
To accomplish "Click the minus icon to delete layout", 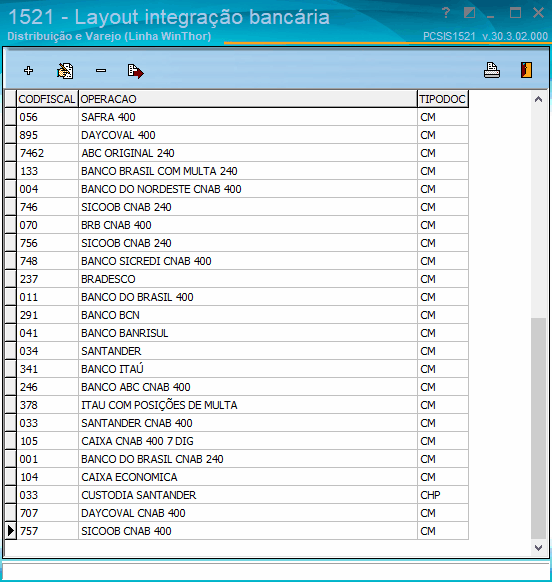I will point(101,71).
